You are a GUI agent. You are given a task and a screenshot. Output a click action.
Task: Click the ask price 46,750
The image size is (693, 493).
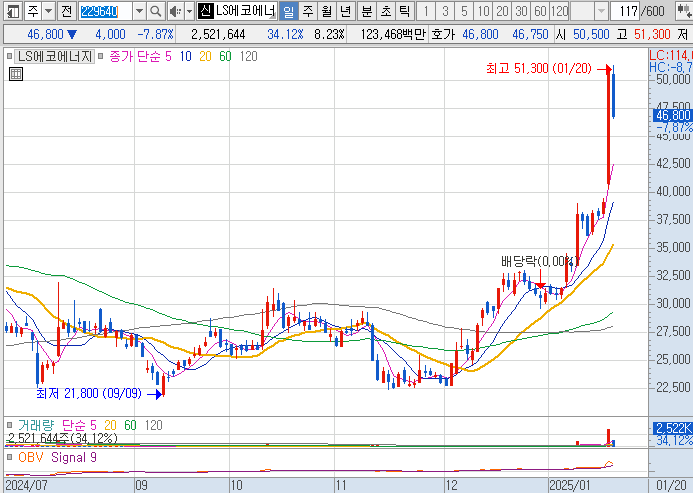[x=530, y=34]
